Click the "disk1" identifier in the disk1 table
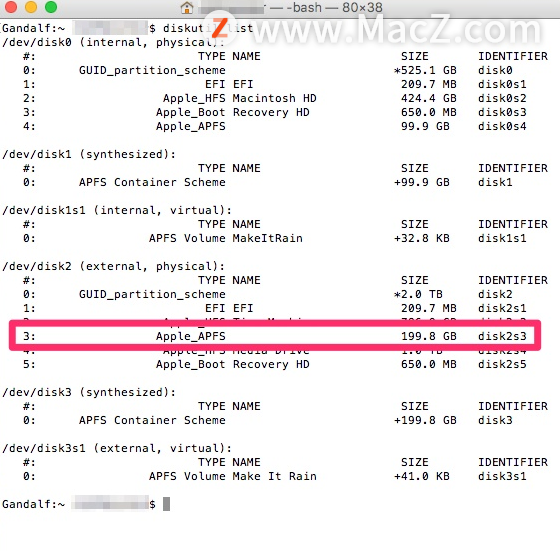This screenshot has width=560, height=551. pos(495,182)
